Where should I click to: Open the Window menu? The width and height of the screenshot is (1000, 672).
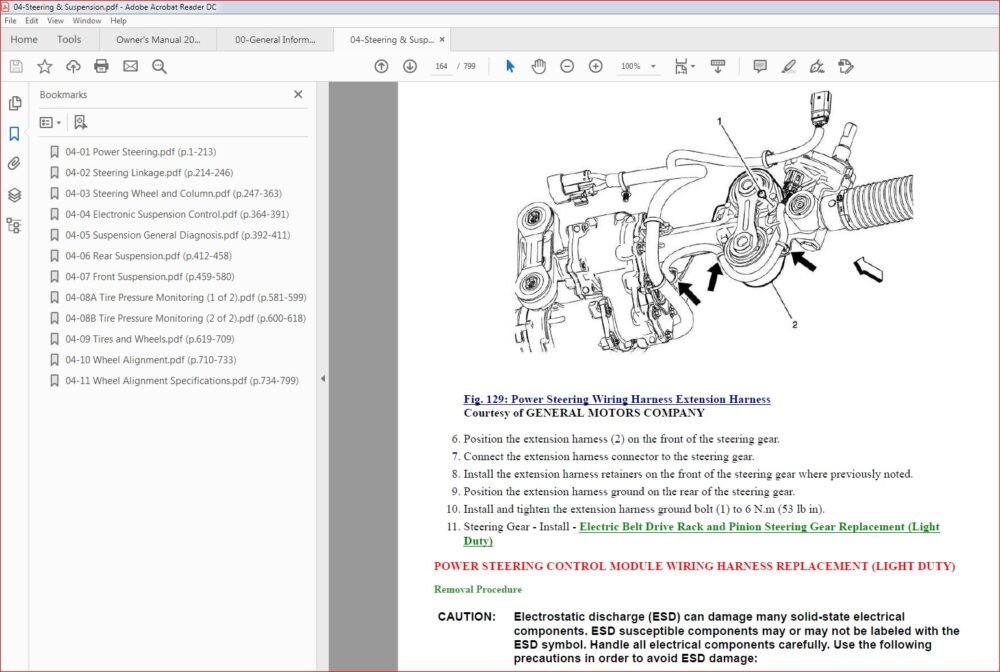point(87,20)
